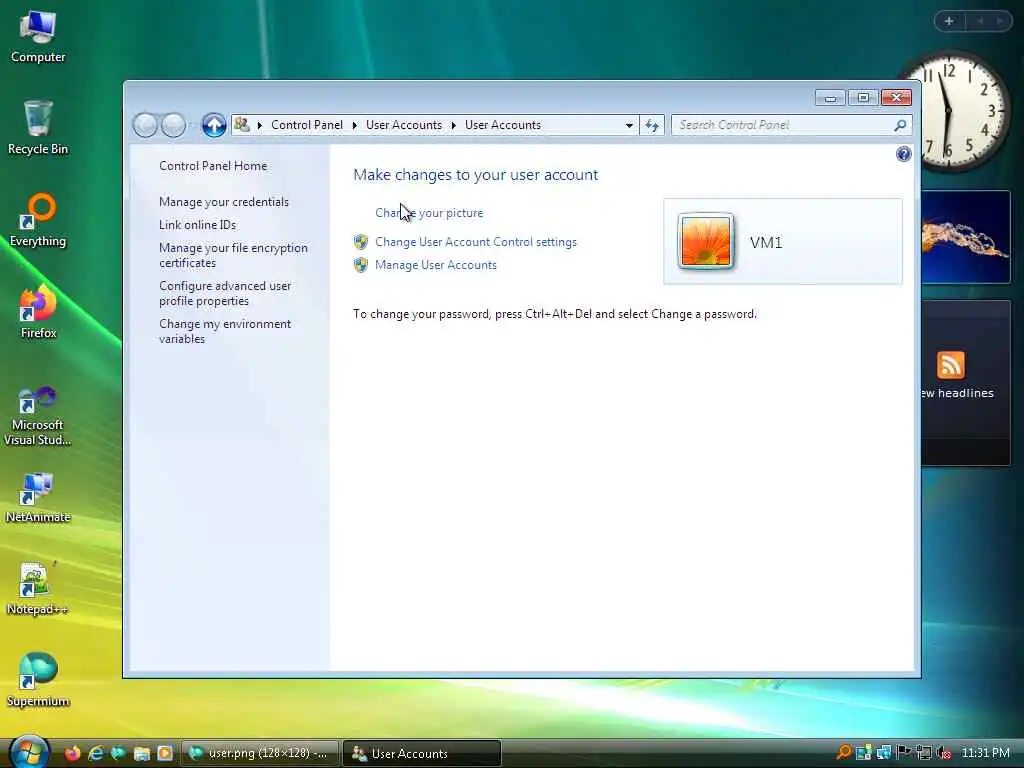Image resolution: width=1024 pixels, height=768 pixels.
Task: Select the Microsoft Visual Studio desktop shortcut
Action: click(38, 416)
